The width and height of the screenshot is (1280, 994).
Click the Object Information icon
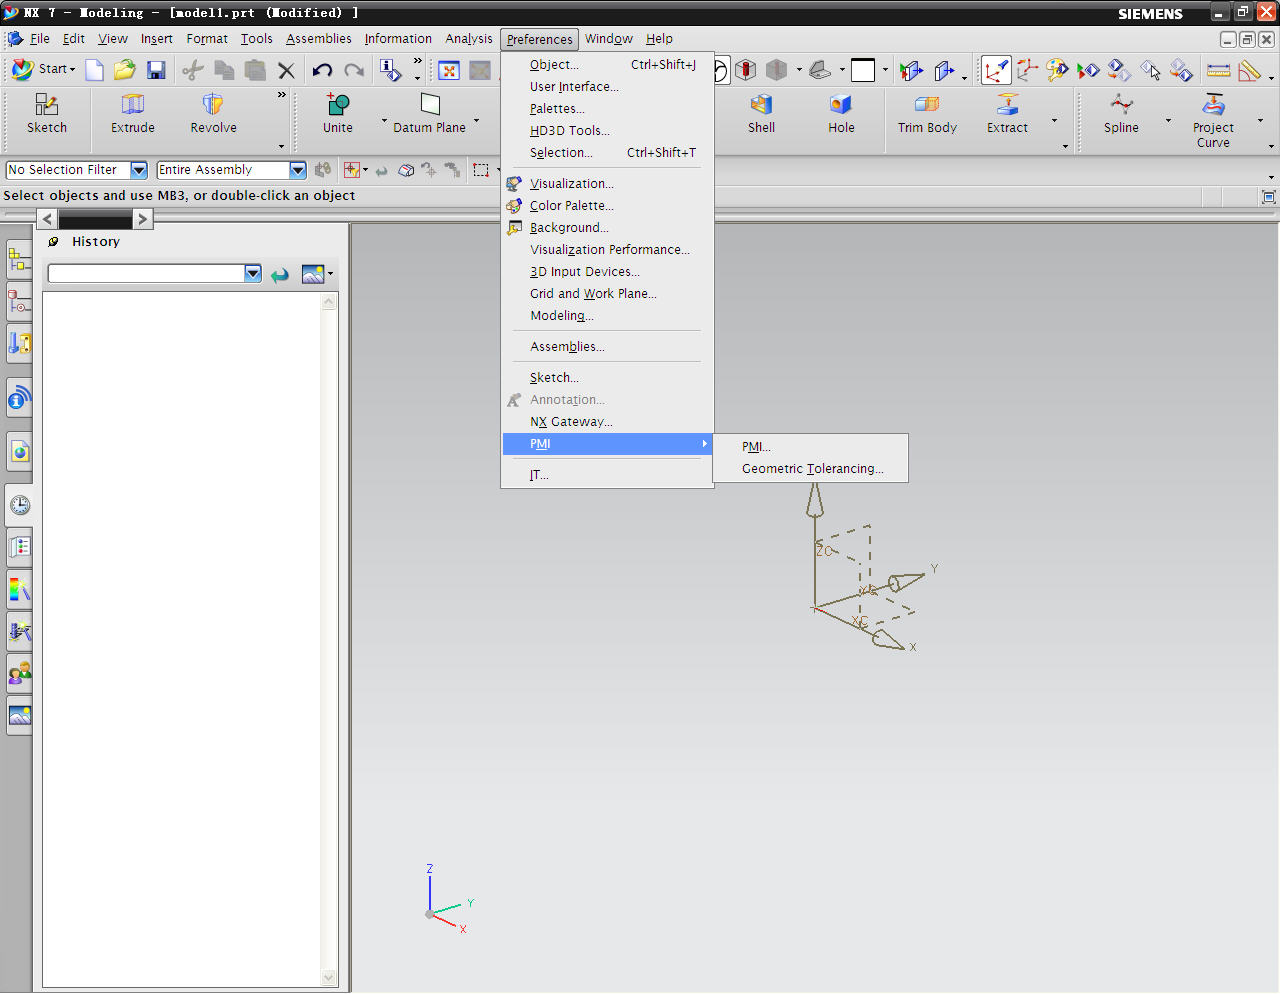tap(390, 70)
